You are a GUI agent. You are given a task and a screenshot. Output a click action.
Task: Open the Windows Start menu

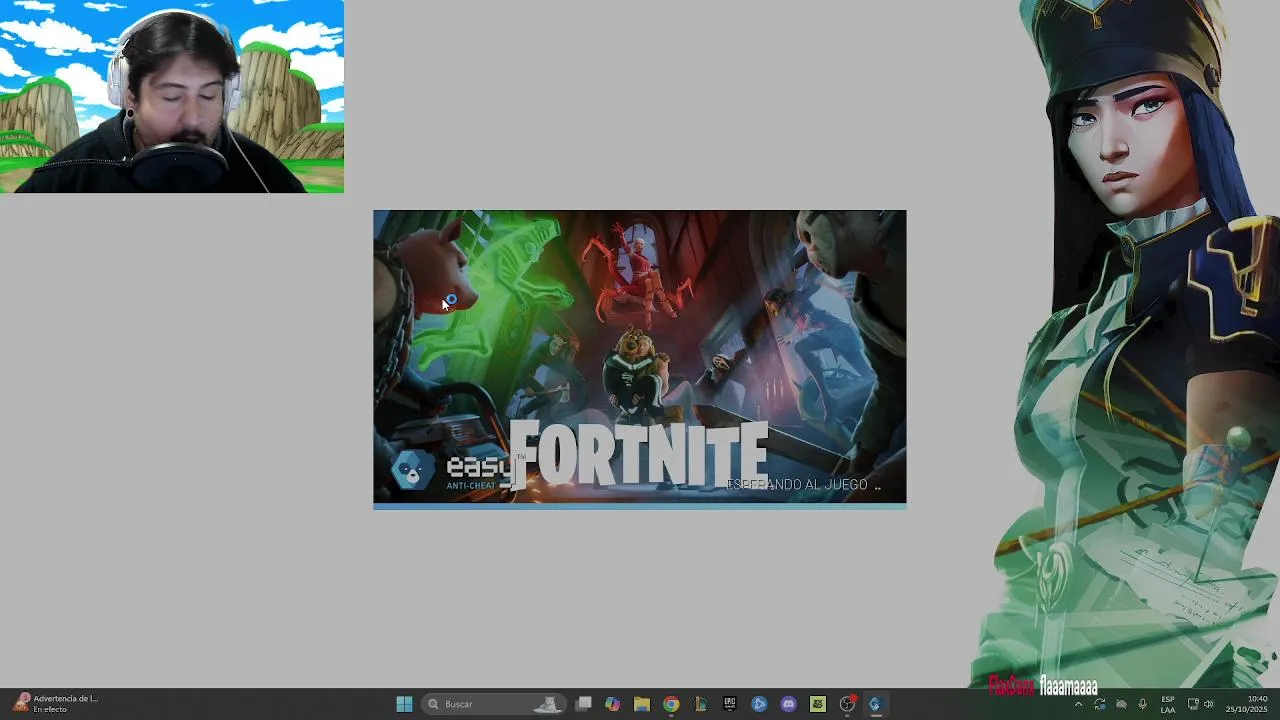pyautogui.click(x=404, y=704)
